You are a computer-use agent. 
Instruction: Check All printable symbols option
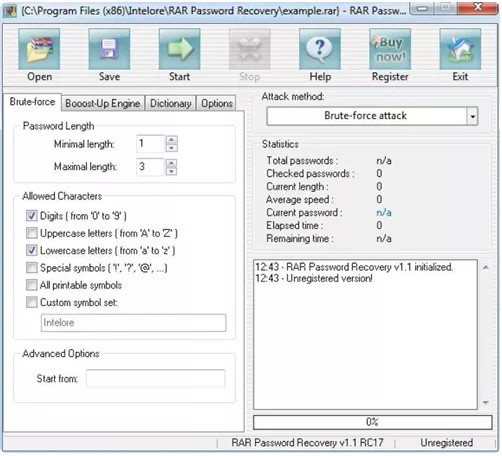[x=32, y=285]
